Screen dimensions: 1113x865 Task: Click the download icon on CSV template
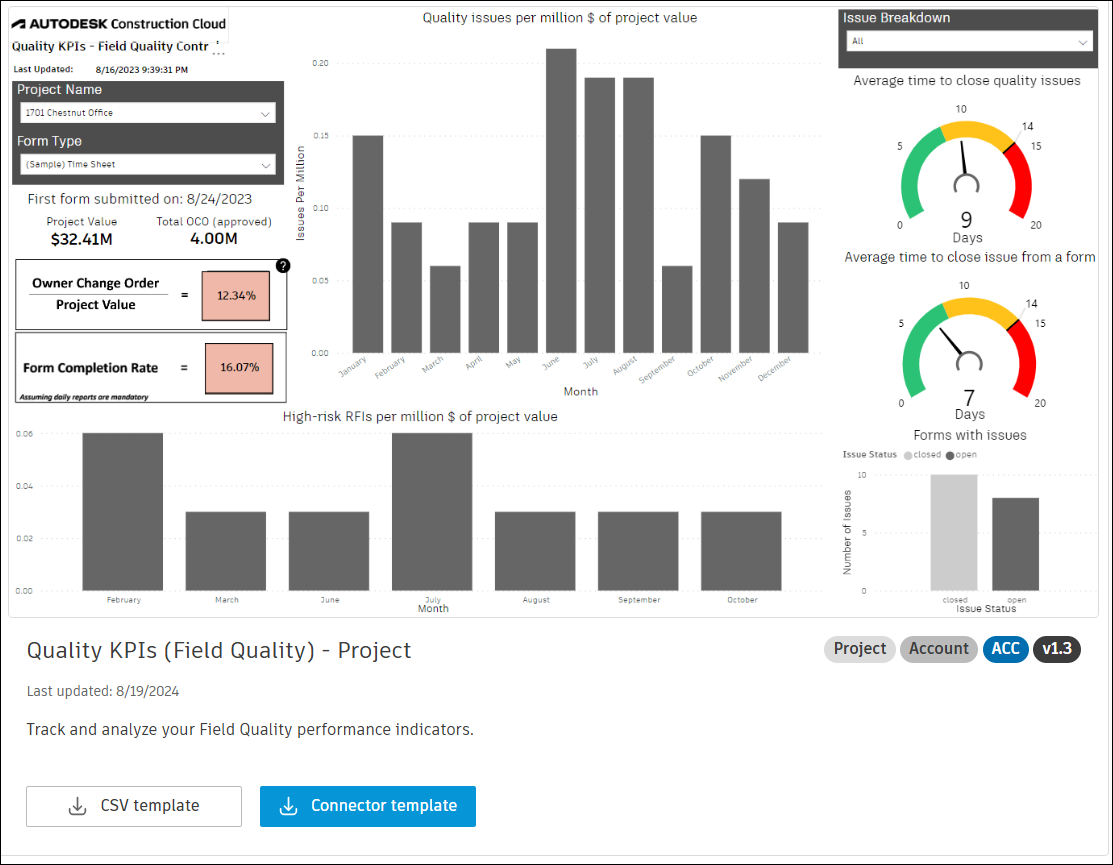click(77, 806)
